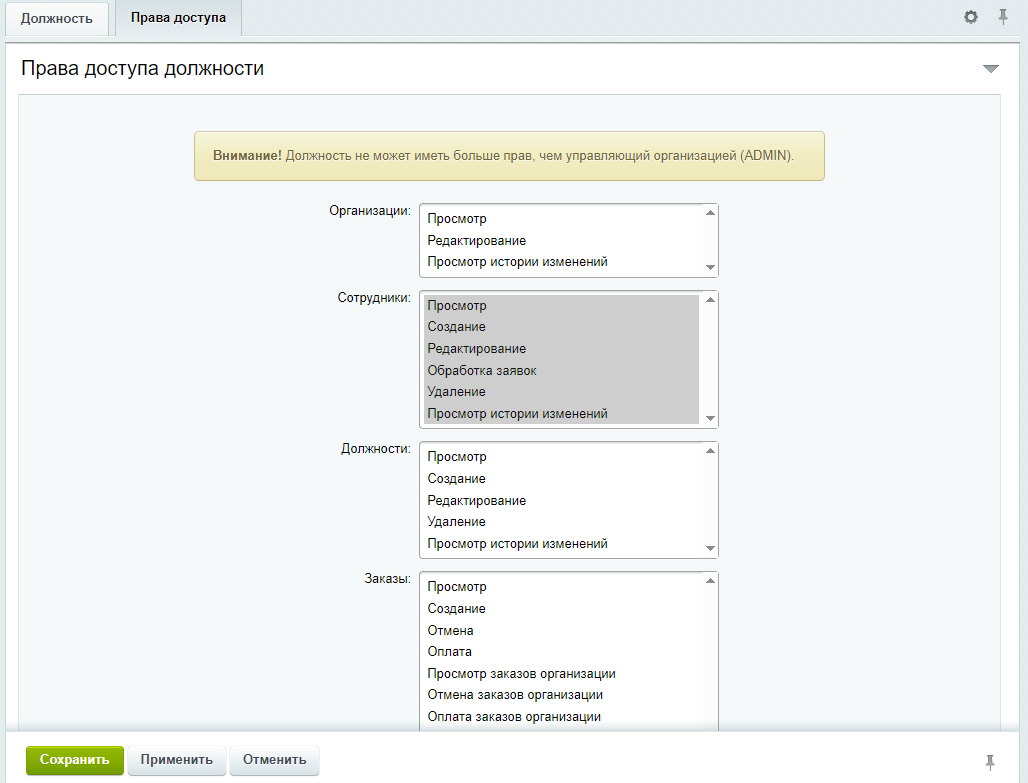Select Удаление in the Сотрудники list
Screen dimensions: 1028x783
point(561,392)
